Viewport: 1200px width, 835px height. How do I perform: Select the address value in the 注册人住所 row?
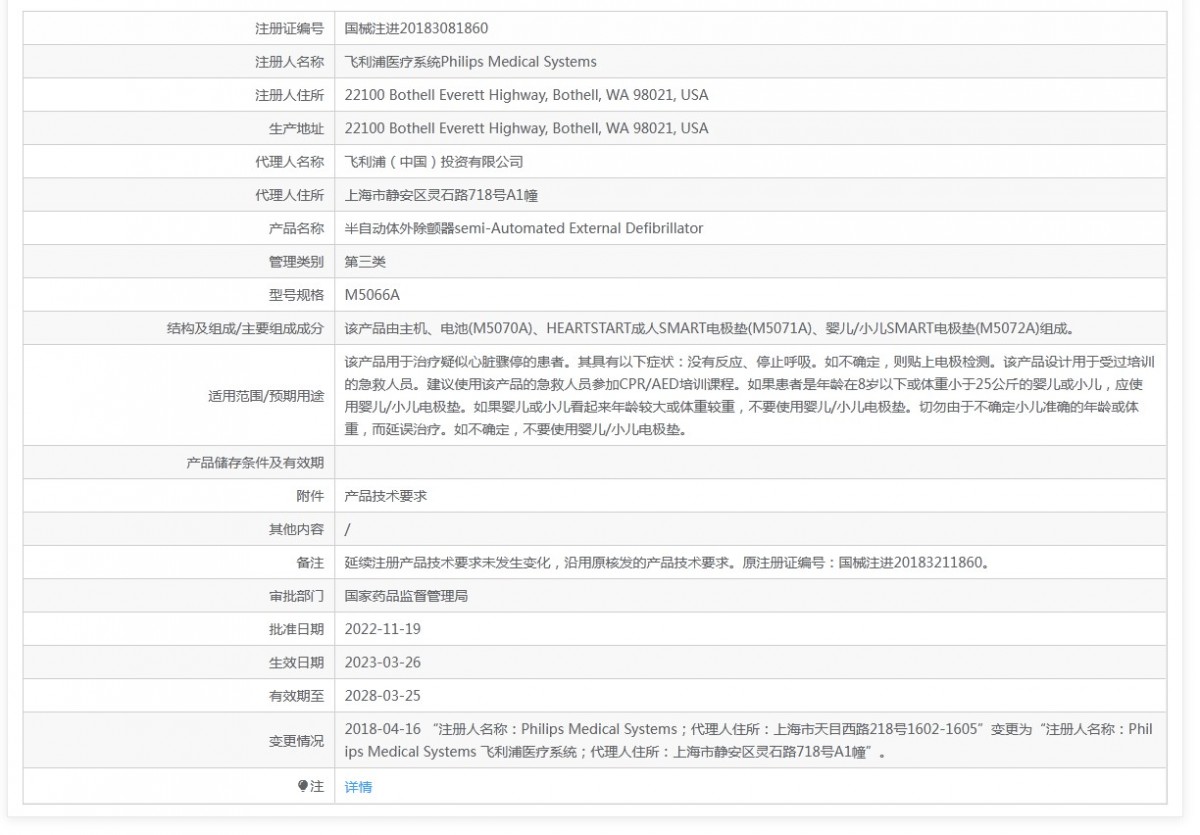pos(526,95)
